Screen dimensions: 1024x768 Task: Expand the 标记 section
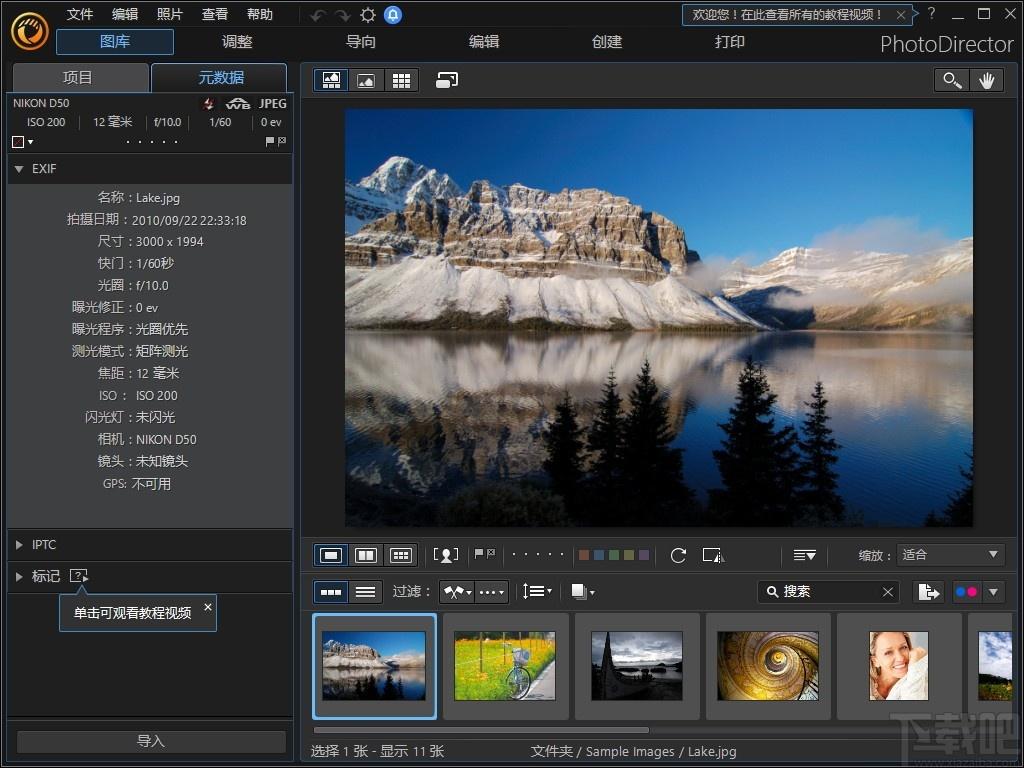(x=19, y=577)
